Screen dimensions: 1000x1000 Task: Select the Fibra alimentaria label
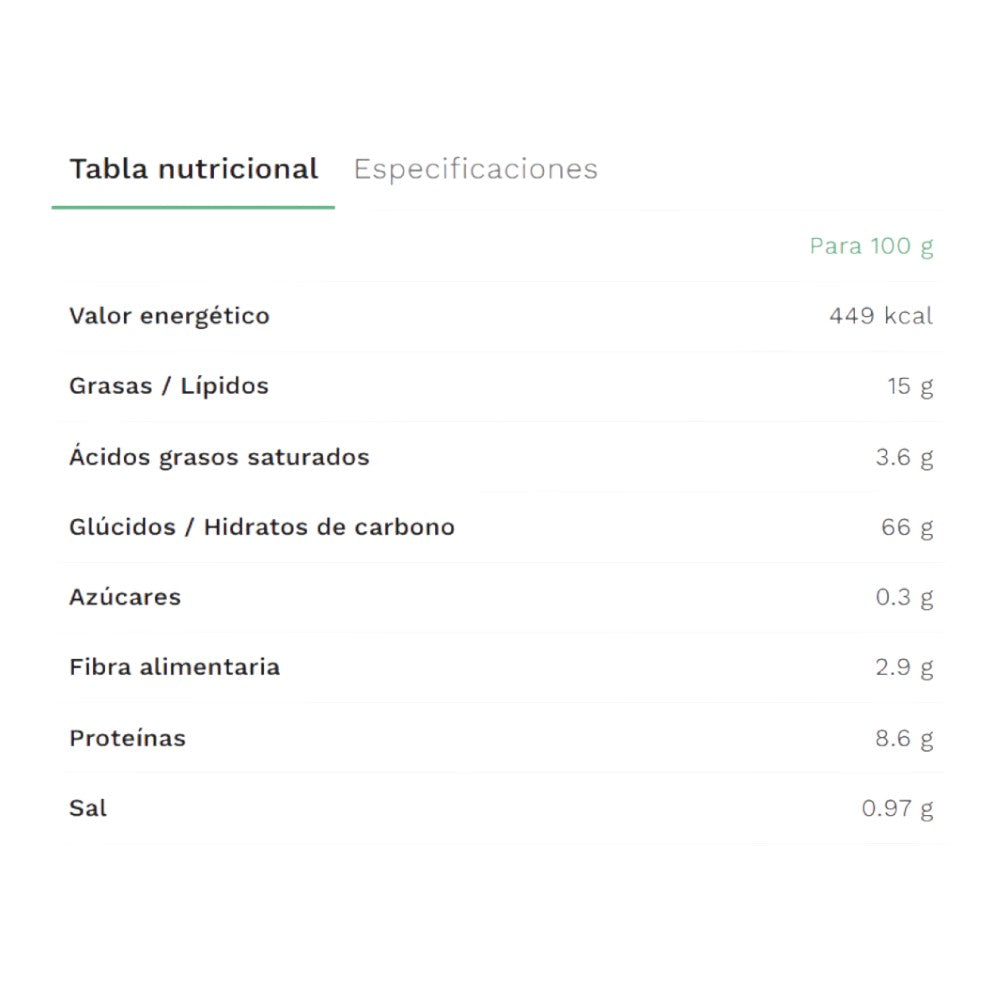[174, 667]
